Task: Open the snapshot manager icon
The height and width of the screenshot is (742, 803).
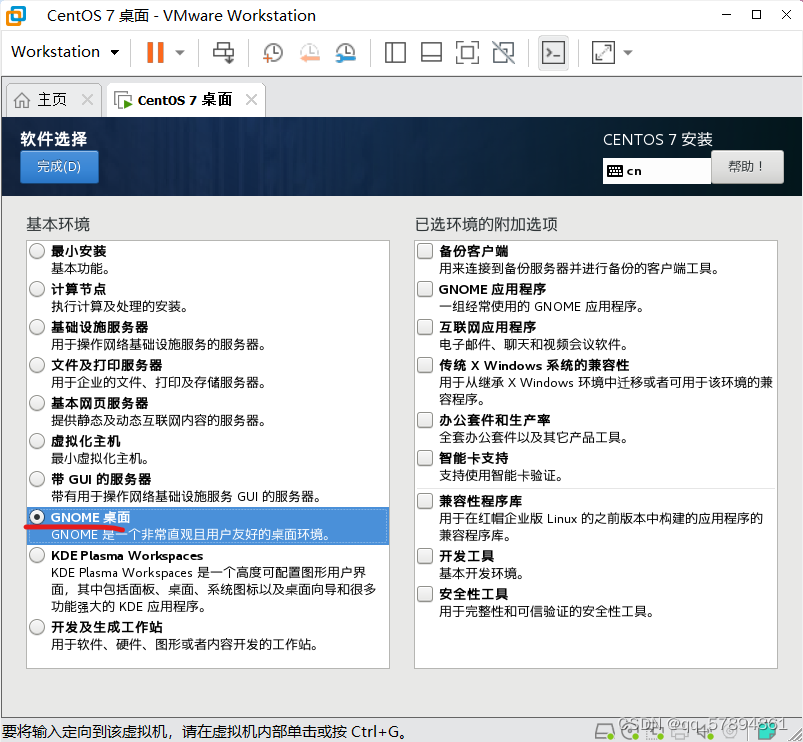Action: point(346,52)
